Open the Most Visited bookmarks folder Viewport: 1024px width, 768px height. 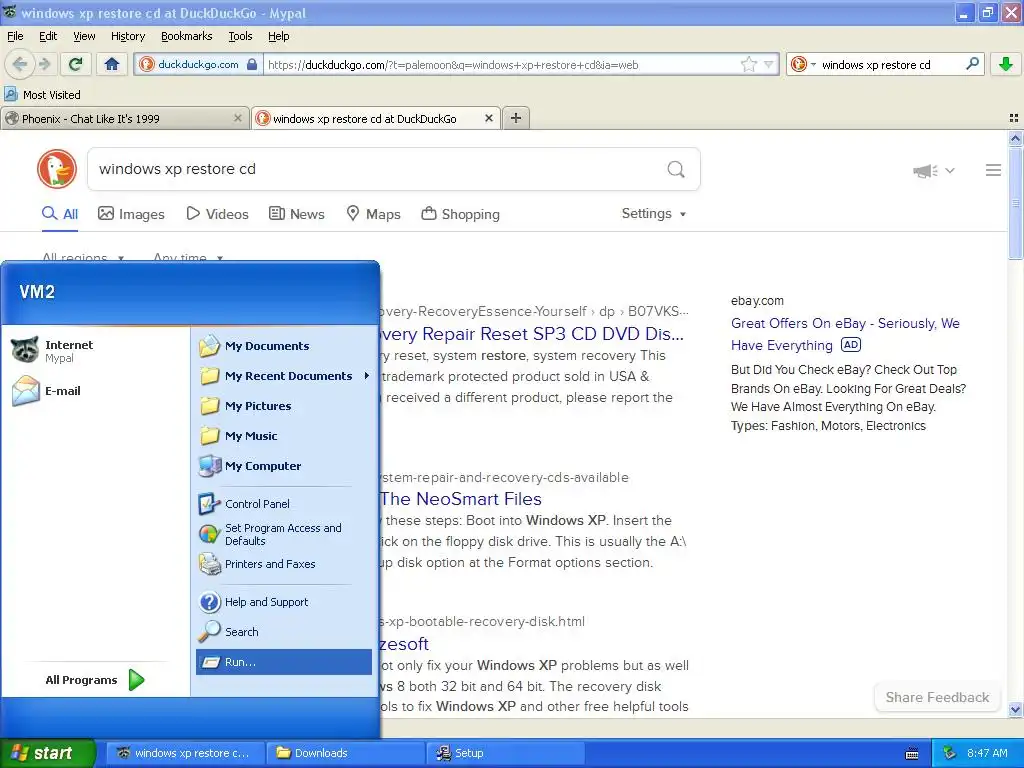(42, 95)
